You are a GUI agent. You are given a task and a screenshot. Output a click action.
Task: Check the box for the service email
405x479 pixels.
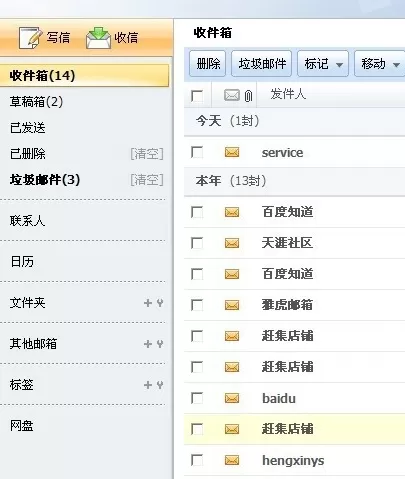tap(197, 152)
